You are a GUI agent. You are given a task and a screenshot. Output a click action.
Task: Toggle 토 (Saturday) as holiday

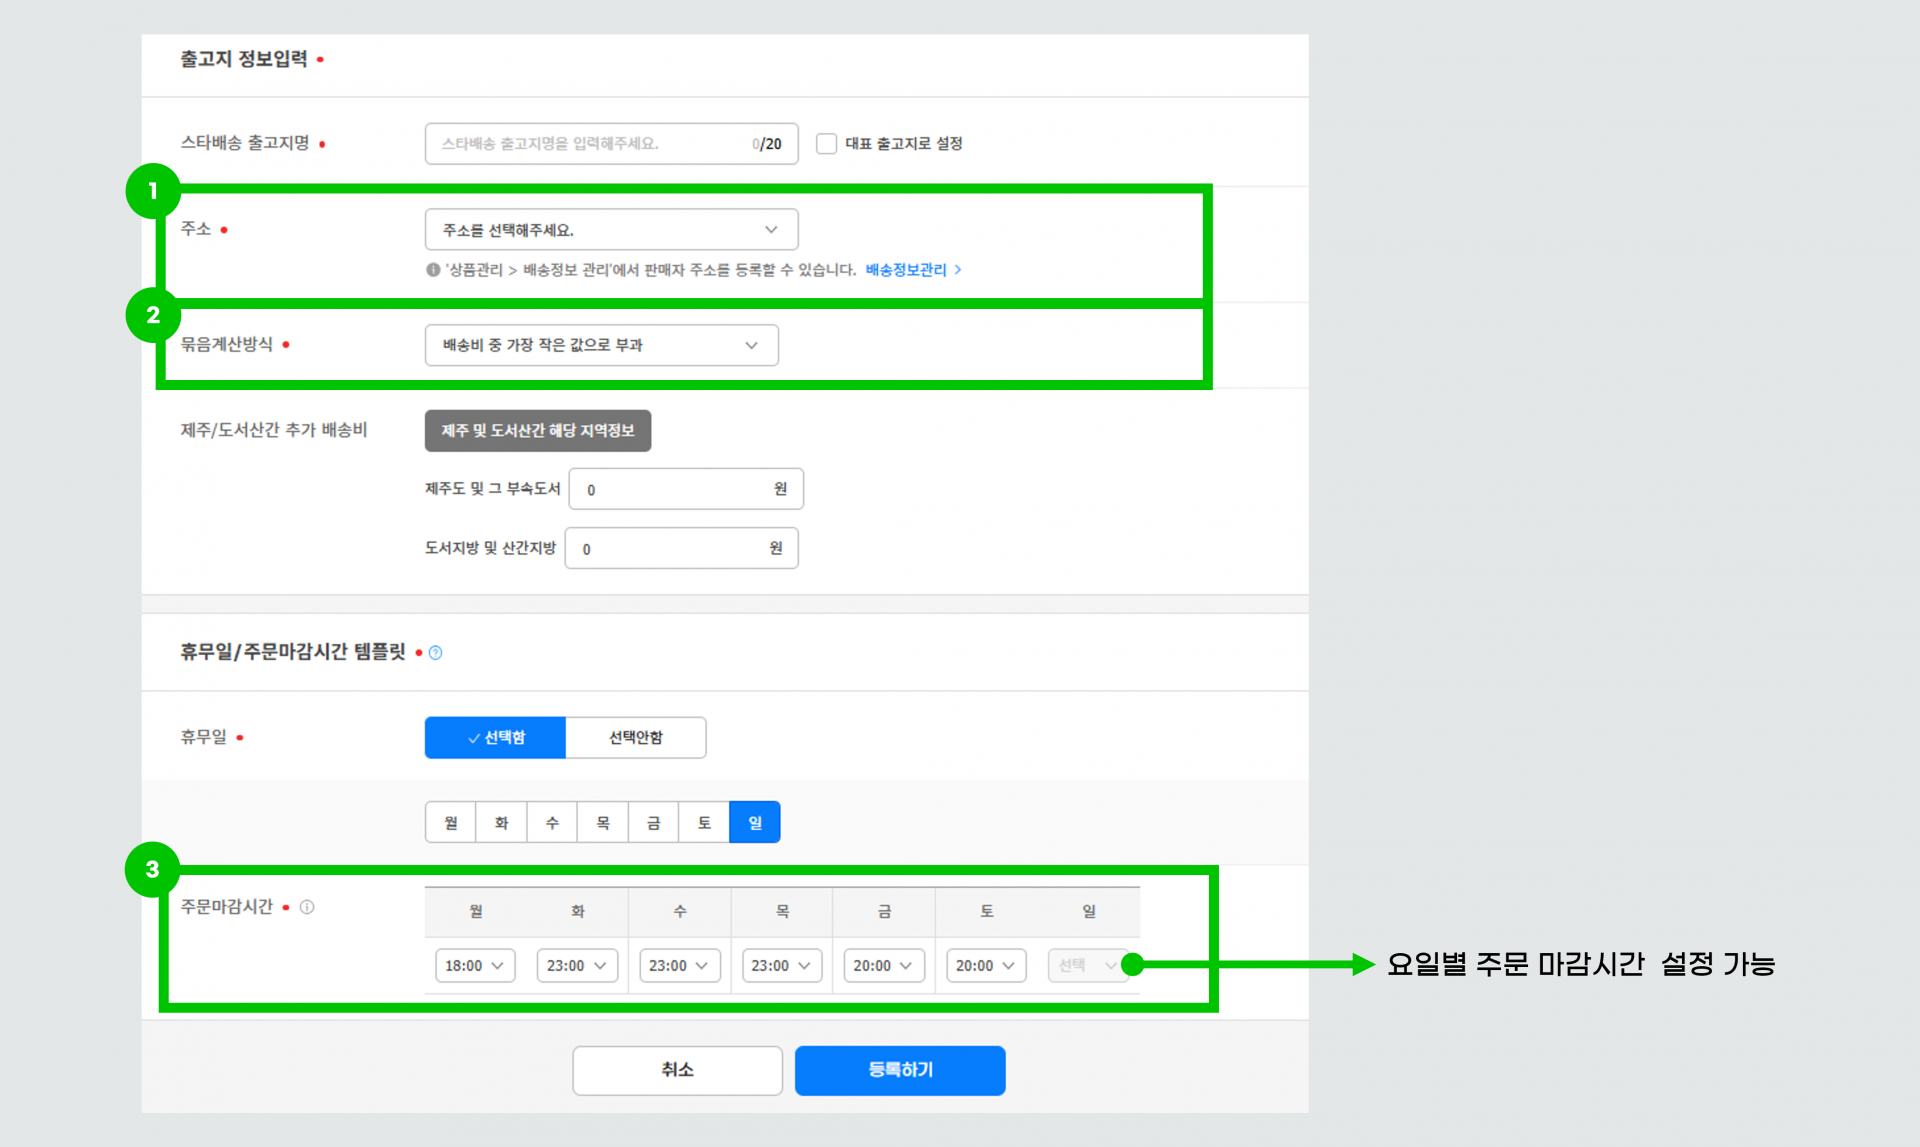pos(704,822)
